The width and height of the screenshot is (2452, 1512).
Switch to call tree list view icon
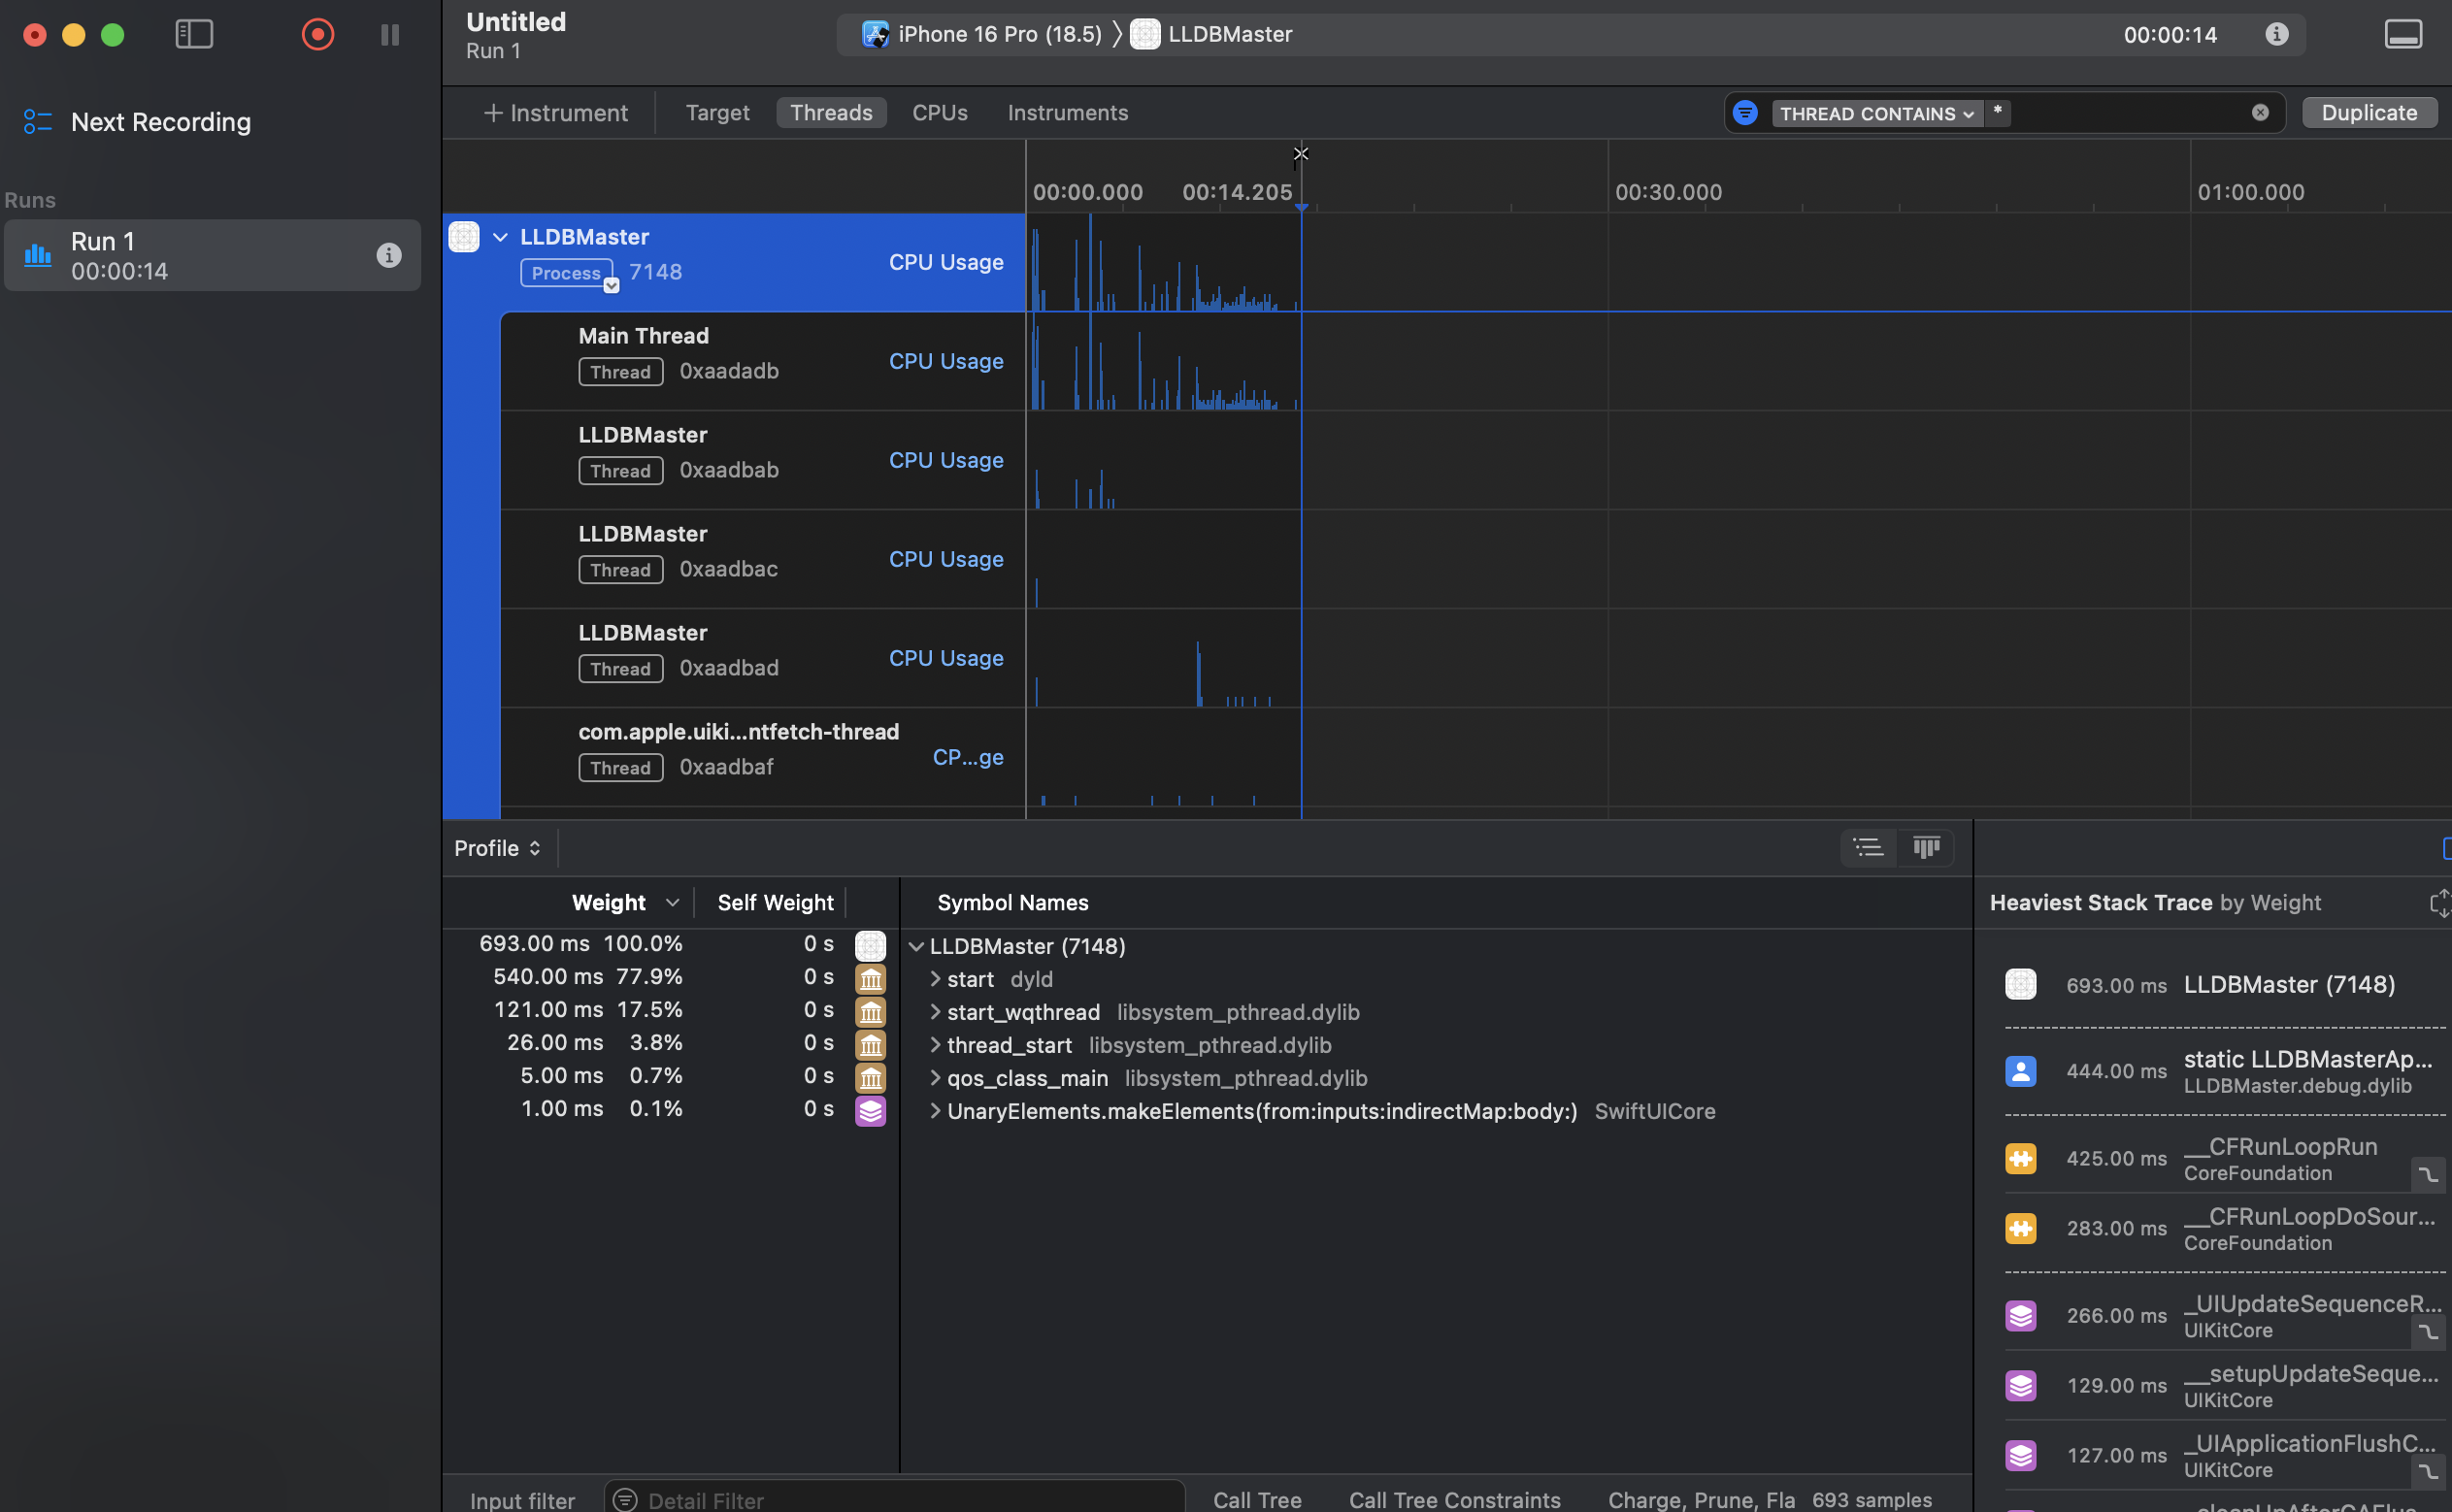(1868, 848)
